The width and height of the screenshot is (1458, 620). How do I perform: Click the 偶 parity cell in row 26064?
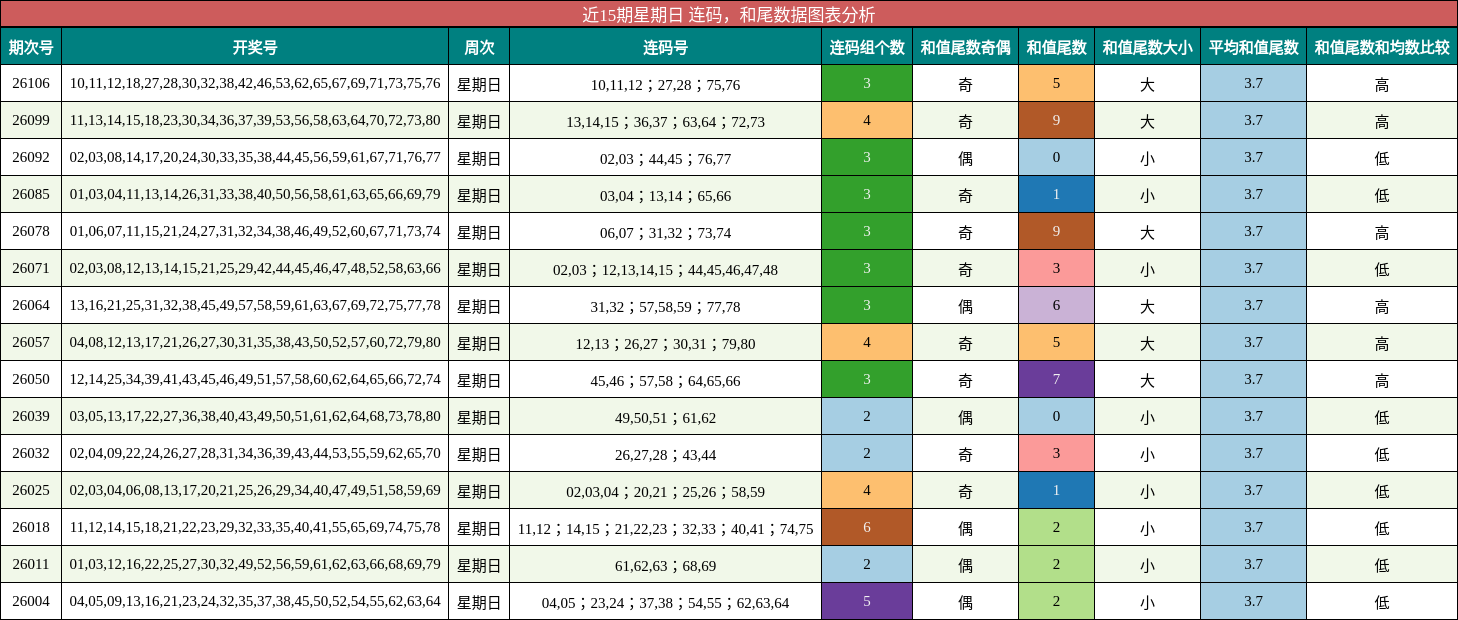(966, 305)
